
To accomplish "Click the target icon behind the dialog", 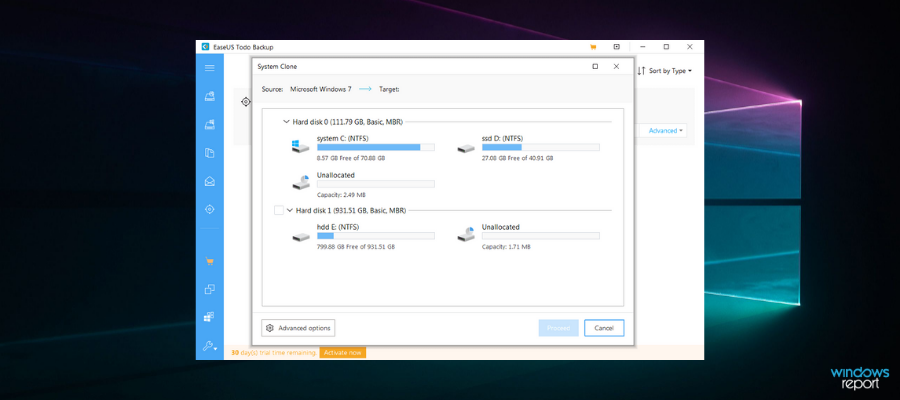I will 246,102.
